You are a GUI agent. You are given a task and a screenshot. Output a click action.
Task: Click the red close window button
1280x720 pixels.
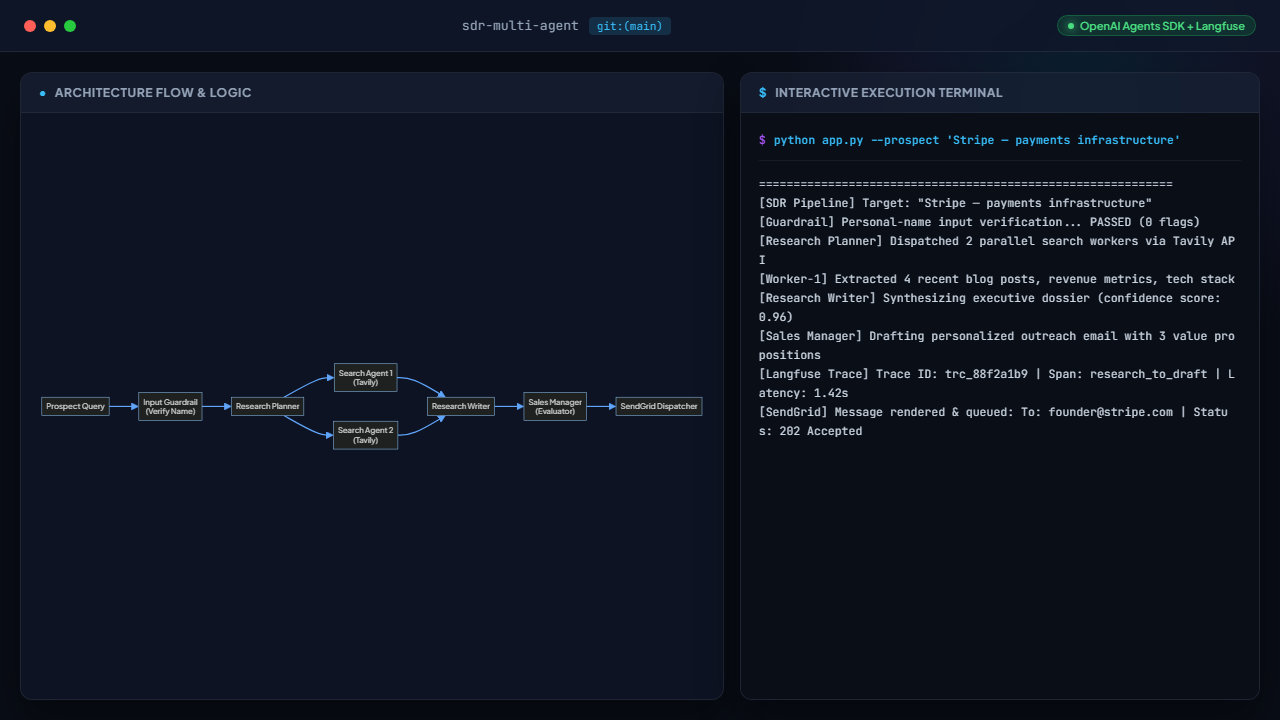[x=30, y=26]
